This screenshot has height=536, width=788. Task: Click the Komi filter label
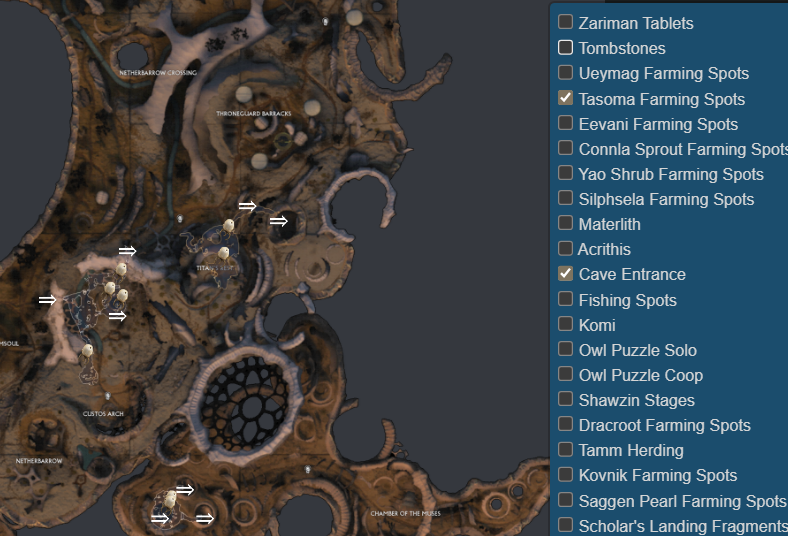pos(597,325)
